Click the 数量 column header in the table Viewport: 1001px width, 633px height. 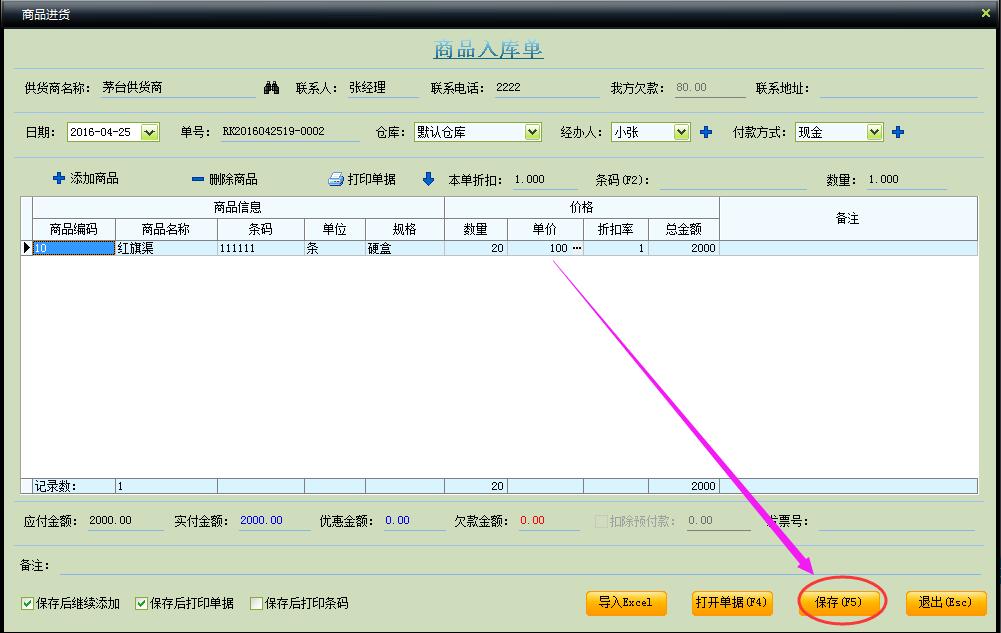[476, 229]
